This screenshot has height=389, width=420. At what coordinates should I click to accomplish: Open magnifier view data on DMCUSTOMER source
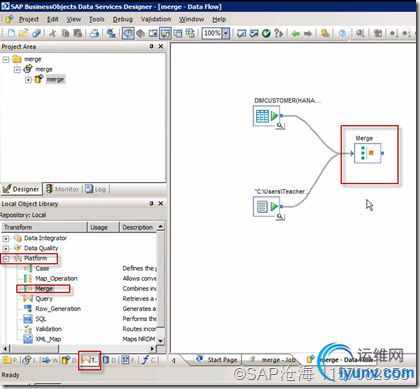[x=280, y=126]
